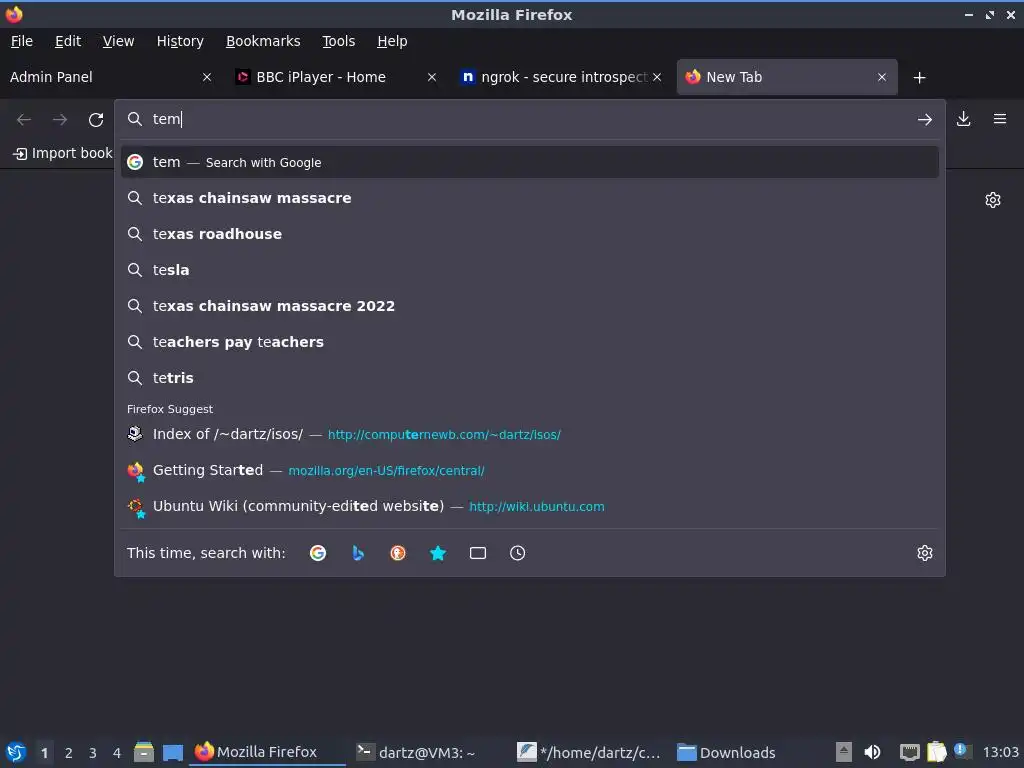Open the Edit menu
The height and width of the screenshot is (768, 1024).
tap(68, 41)
